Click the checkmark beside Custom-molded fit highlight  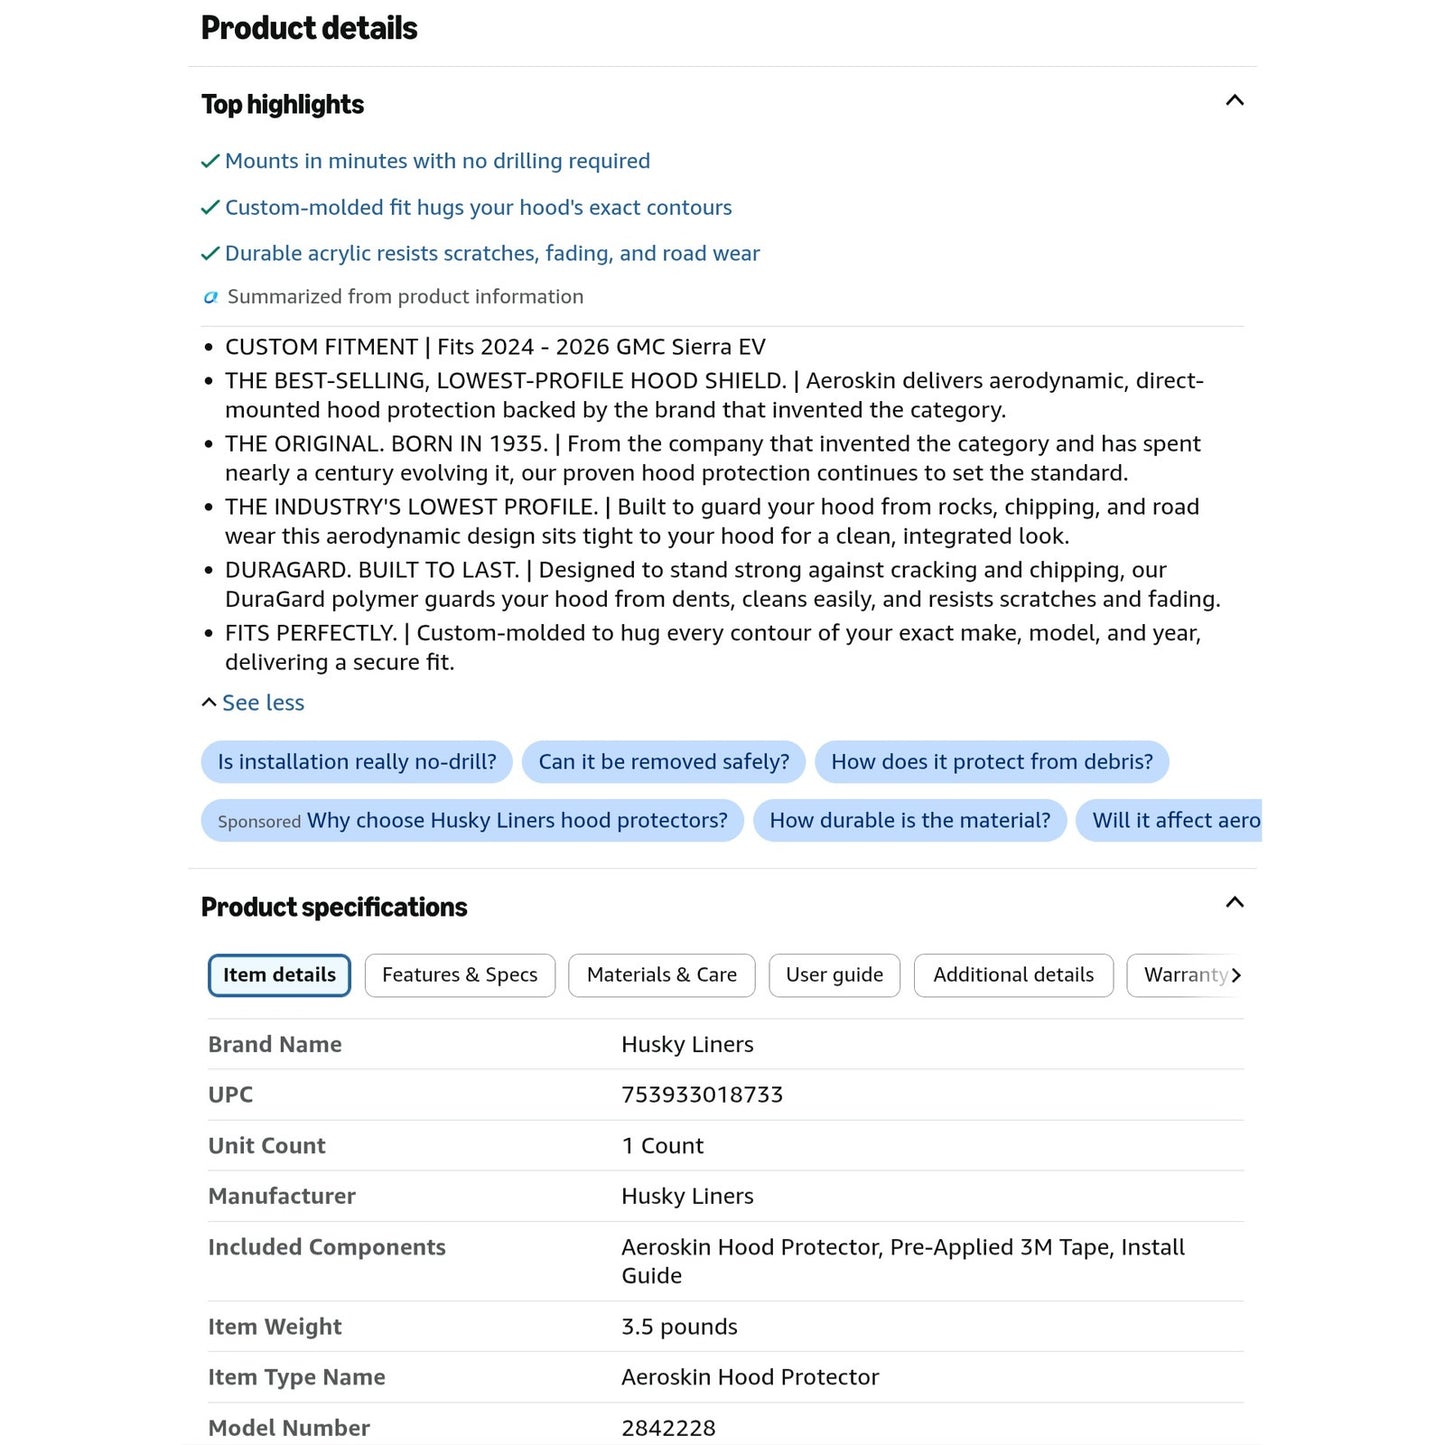pyautogui.click(x=210, y=208)
